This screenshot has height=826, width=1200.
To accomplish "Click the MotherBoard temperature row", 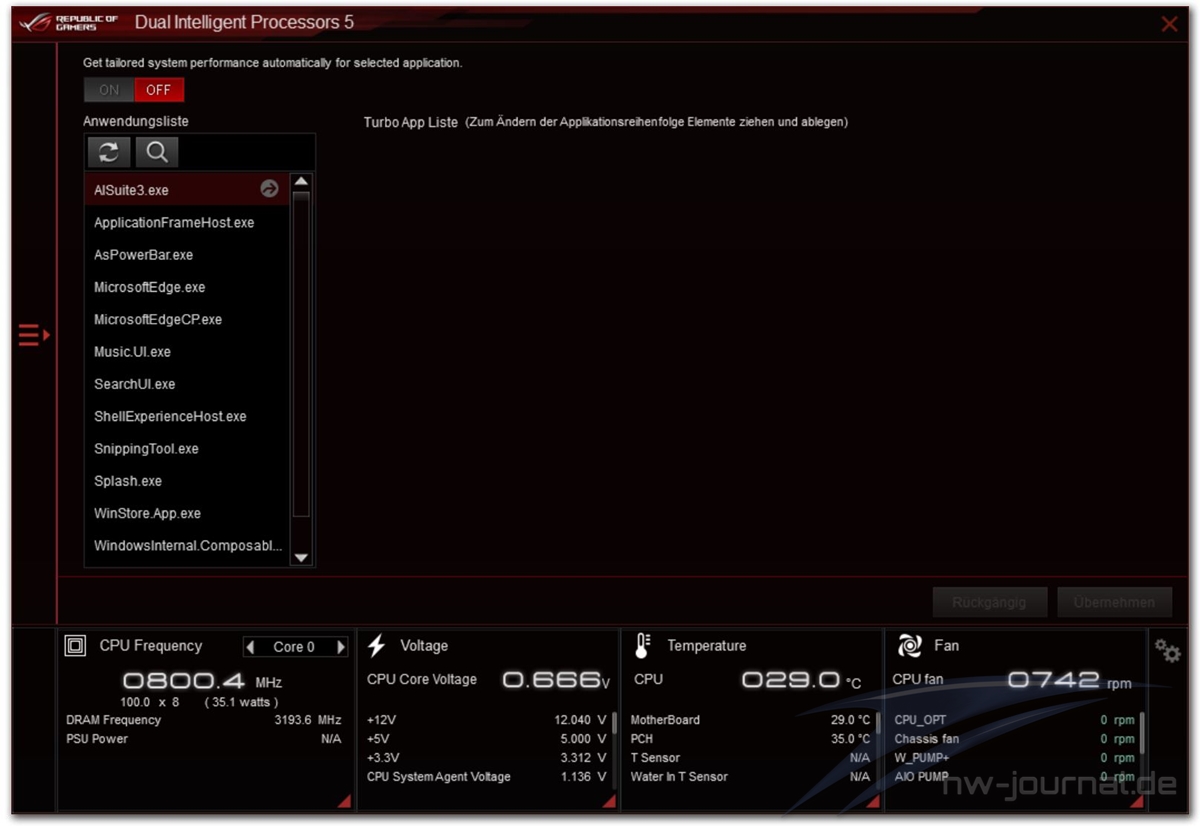I will point(750,720).
